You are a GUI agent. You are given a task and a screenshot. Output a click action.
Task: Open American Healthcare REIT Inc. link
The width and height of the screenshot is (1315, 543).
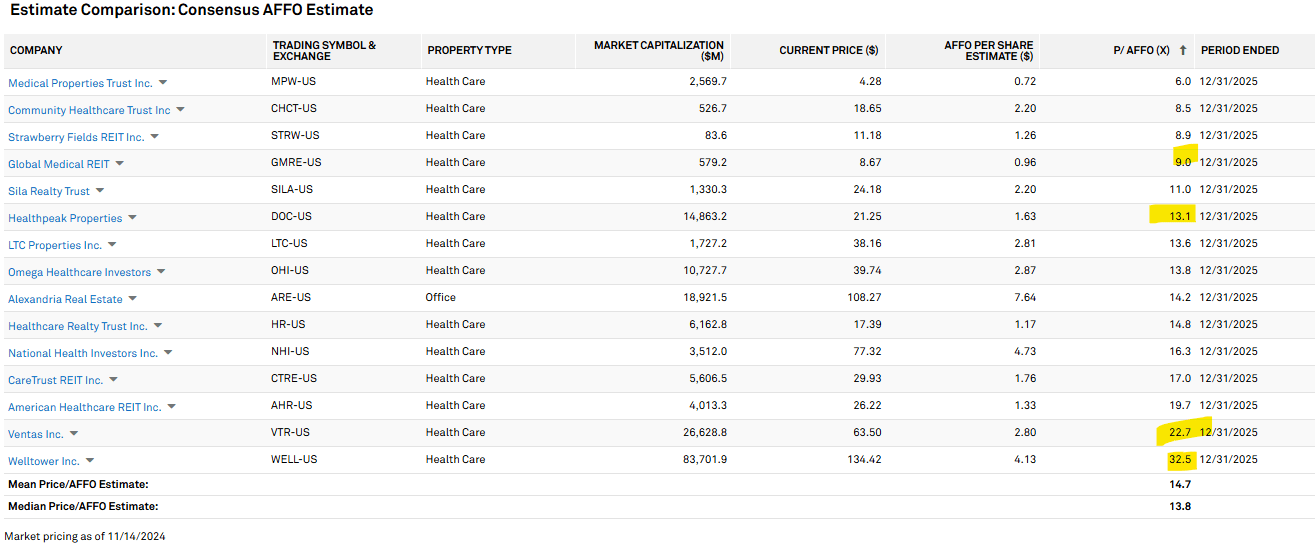pos(85,407)
